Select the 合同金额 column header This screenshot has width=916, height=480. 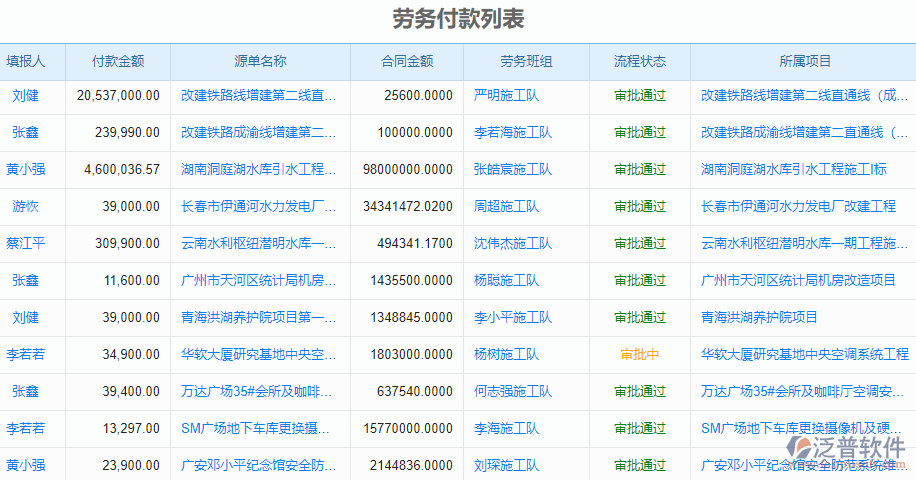point(407,61)
